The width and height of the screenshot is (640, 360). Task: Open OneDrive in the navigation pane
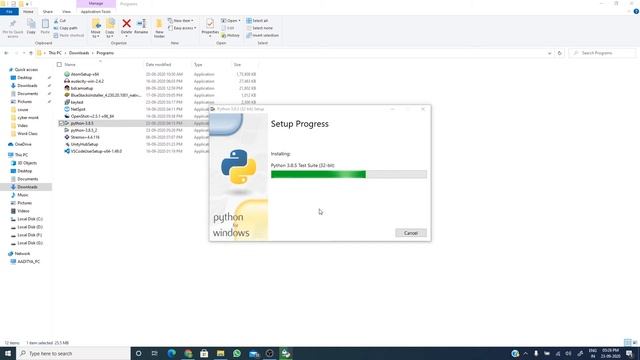23,144
